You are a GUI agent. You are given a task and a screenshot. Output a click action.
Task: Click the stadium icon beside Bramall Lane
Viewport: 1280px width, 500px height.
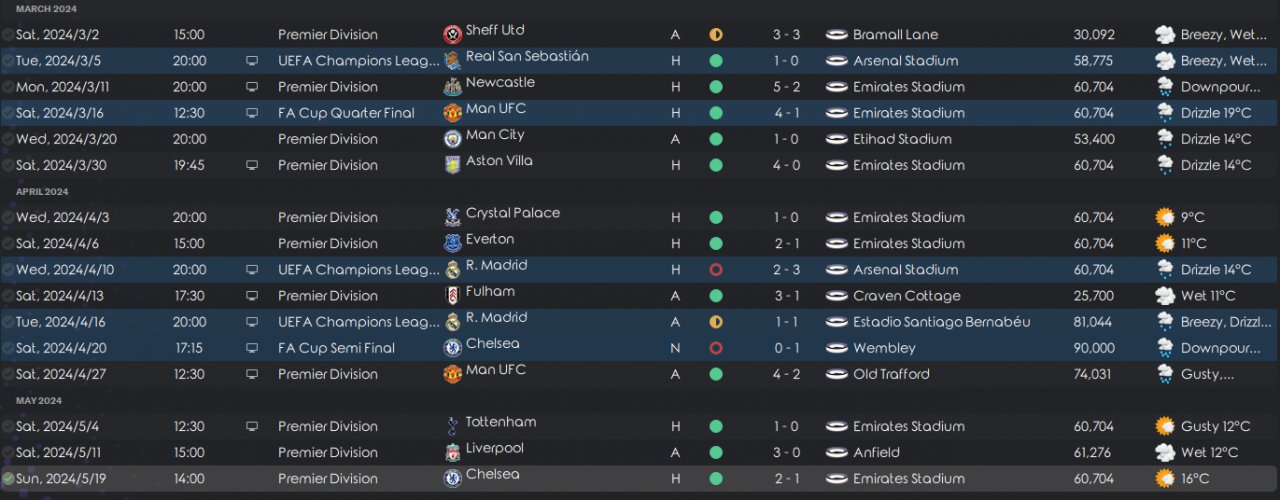coord(836,35)
